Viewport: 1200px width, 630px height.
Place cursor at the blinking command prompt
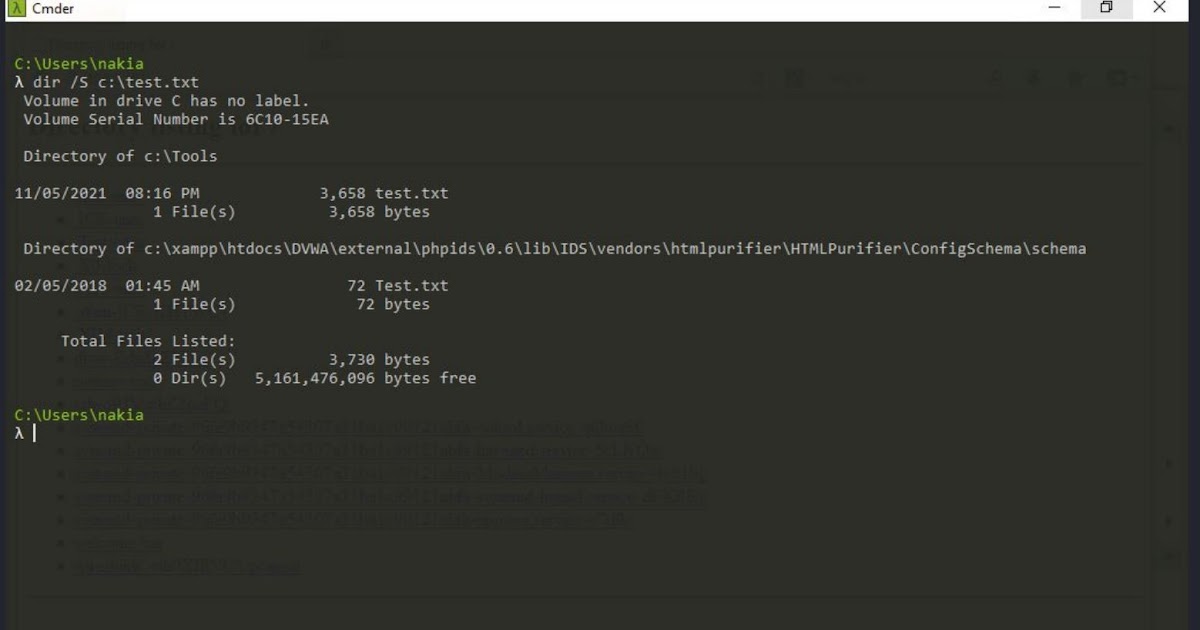(x=35, y=433)
